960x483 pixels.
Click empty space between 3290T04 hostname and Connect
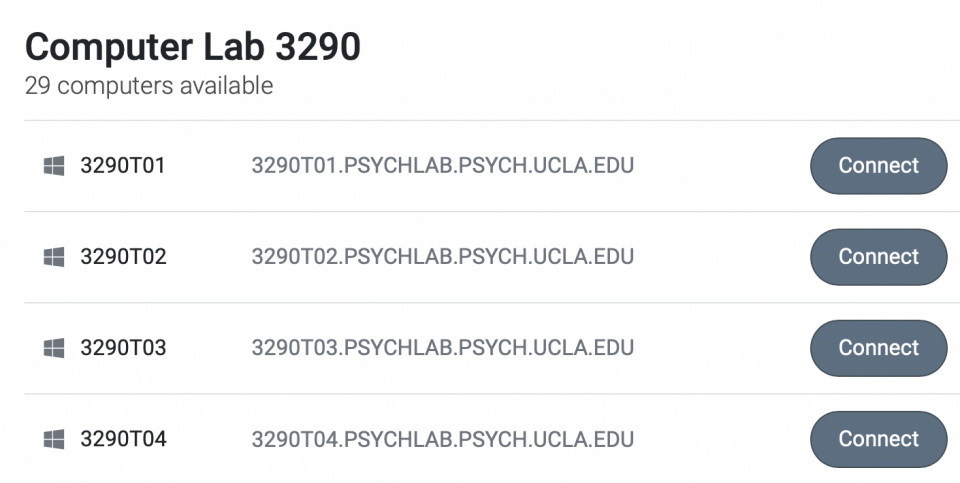pos(722,439)
